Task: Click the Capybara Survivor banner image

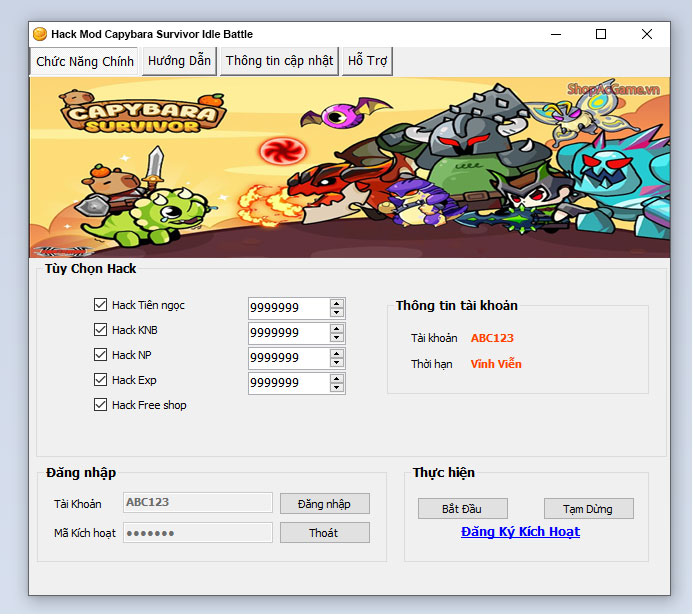Action: [x=350, y=167]
